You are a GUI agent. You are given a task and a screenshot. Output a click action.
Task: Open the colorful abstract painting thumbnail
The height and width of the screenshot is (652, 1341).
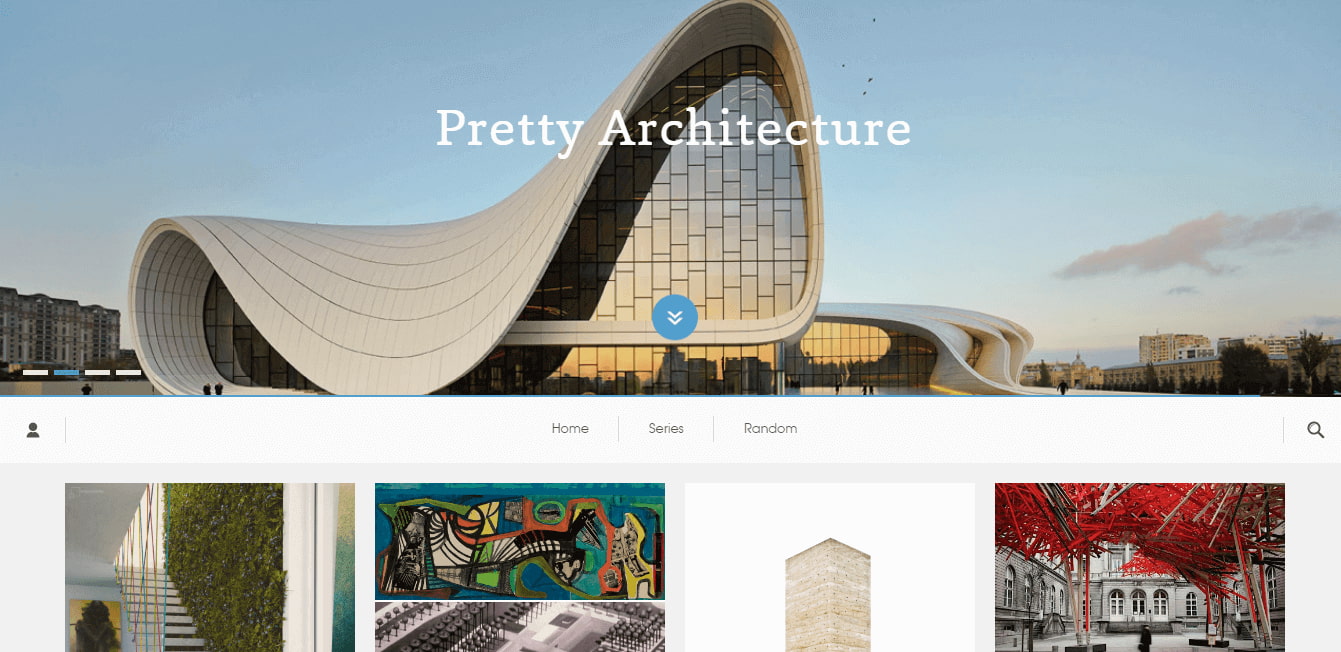[x=520, y=541]
